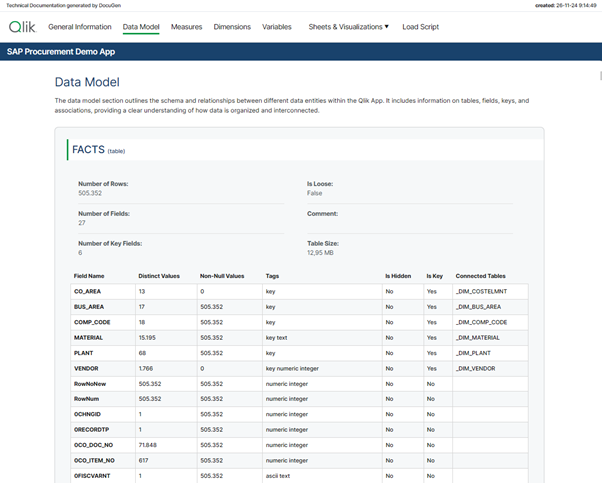Image resolution: width=602 pixels, height=483 pixels.
Task: Select the BUS_AREA field name cell
Action: point(103,307)
